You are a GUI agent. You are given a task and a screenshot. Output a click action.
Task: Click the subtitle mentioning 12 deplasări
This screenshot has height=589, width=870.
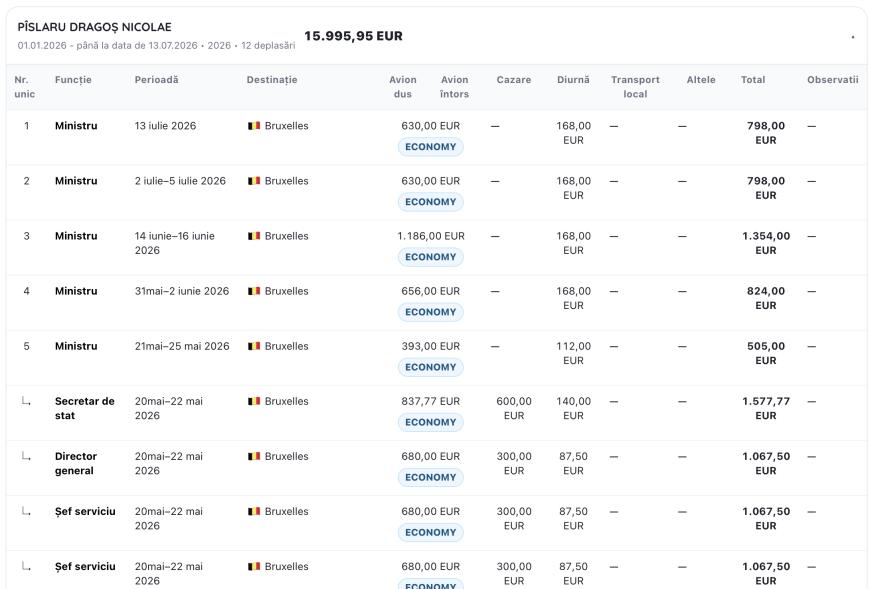(156, 45)
